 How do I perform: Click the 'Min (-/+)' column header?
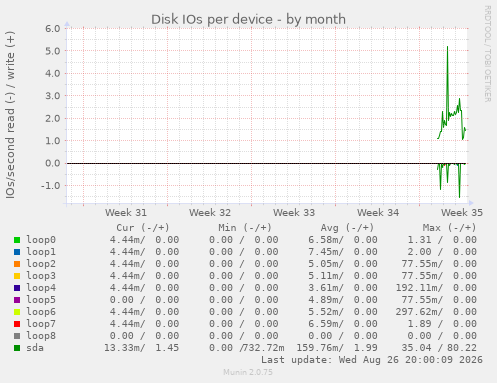click(245, 228)
